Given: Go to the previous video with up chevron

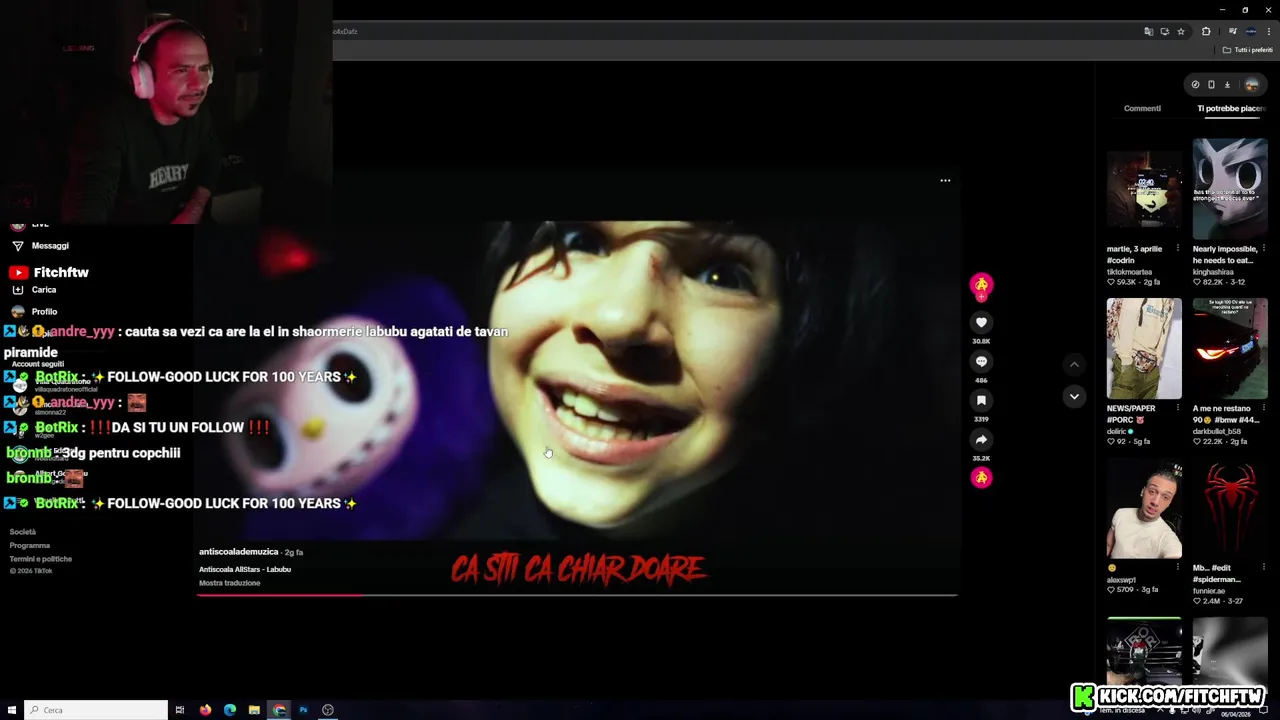Looking at the screenshot, I should 1074,365.
